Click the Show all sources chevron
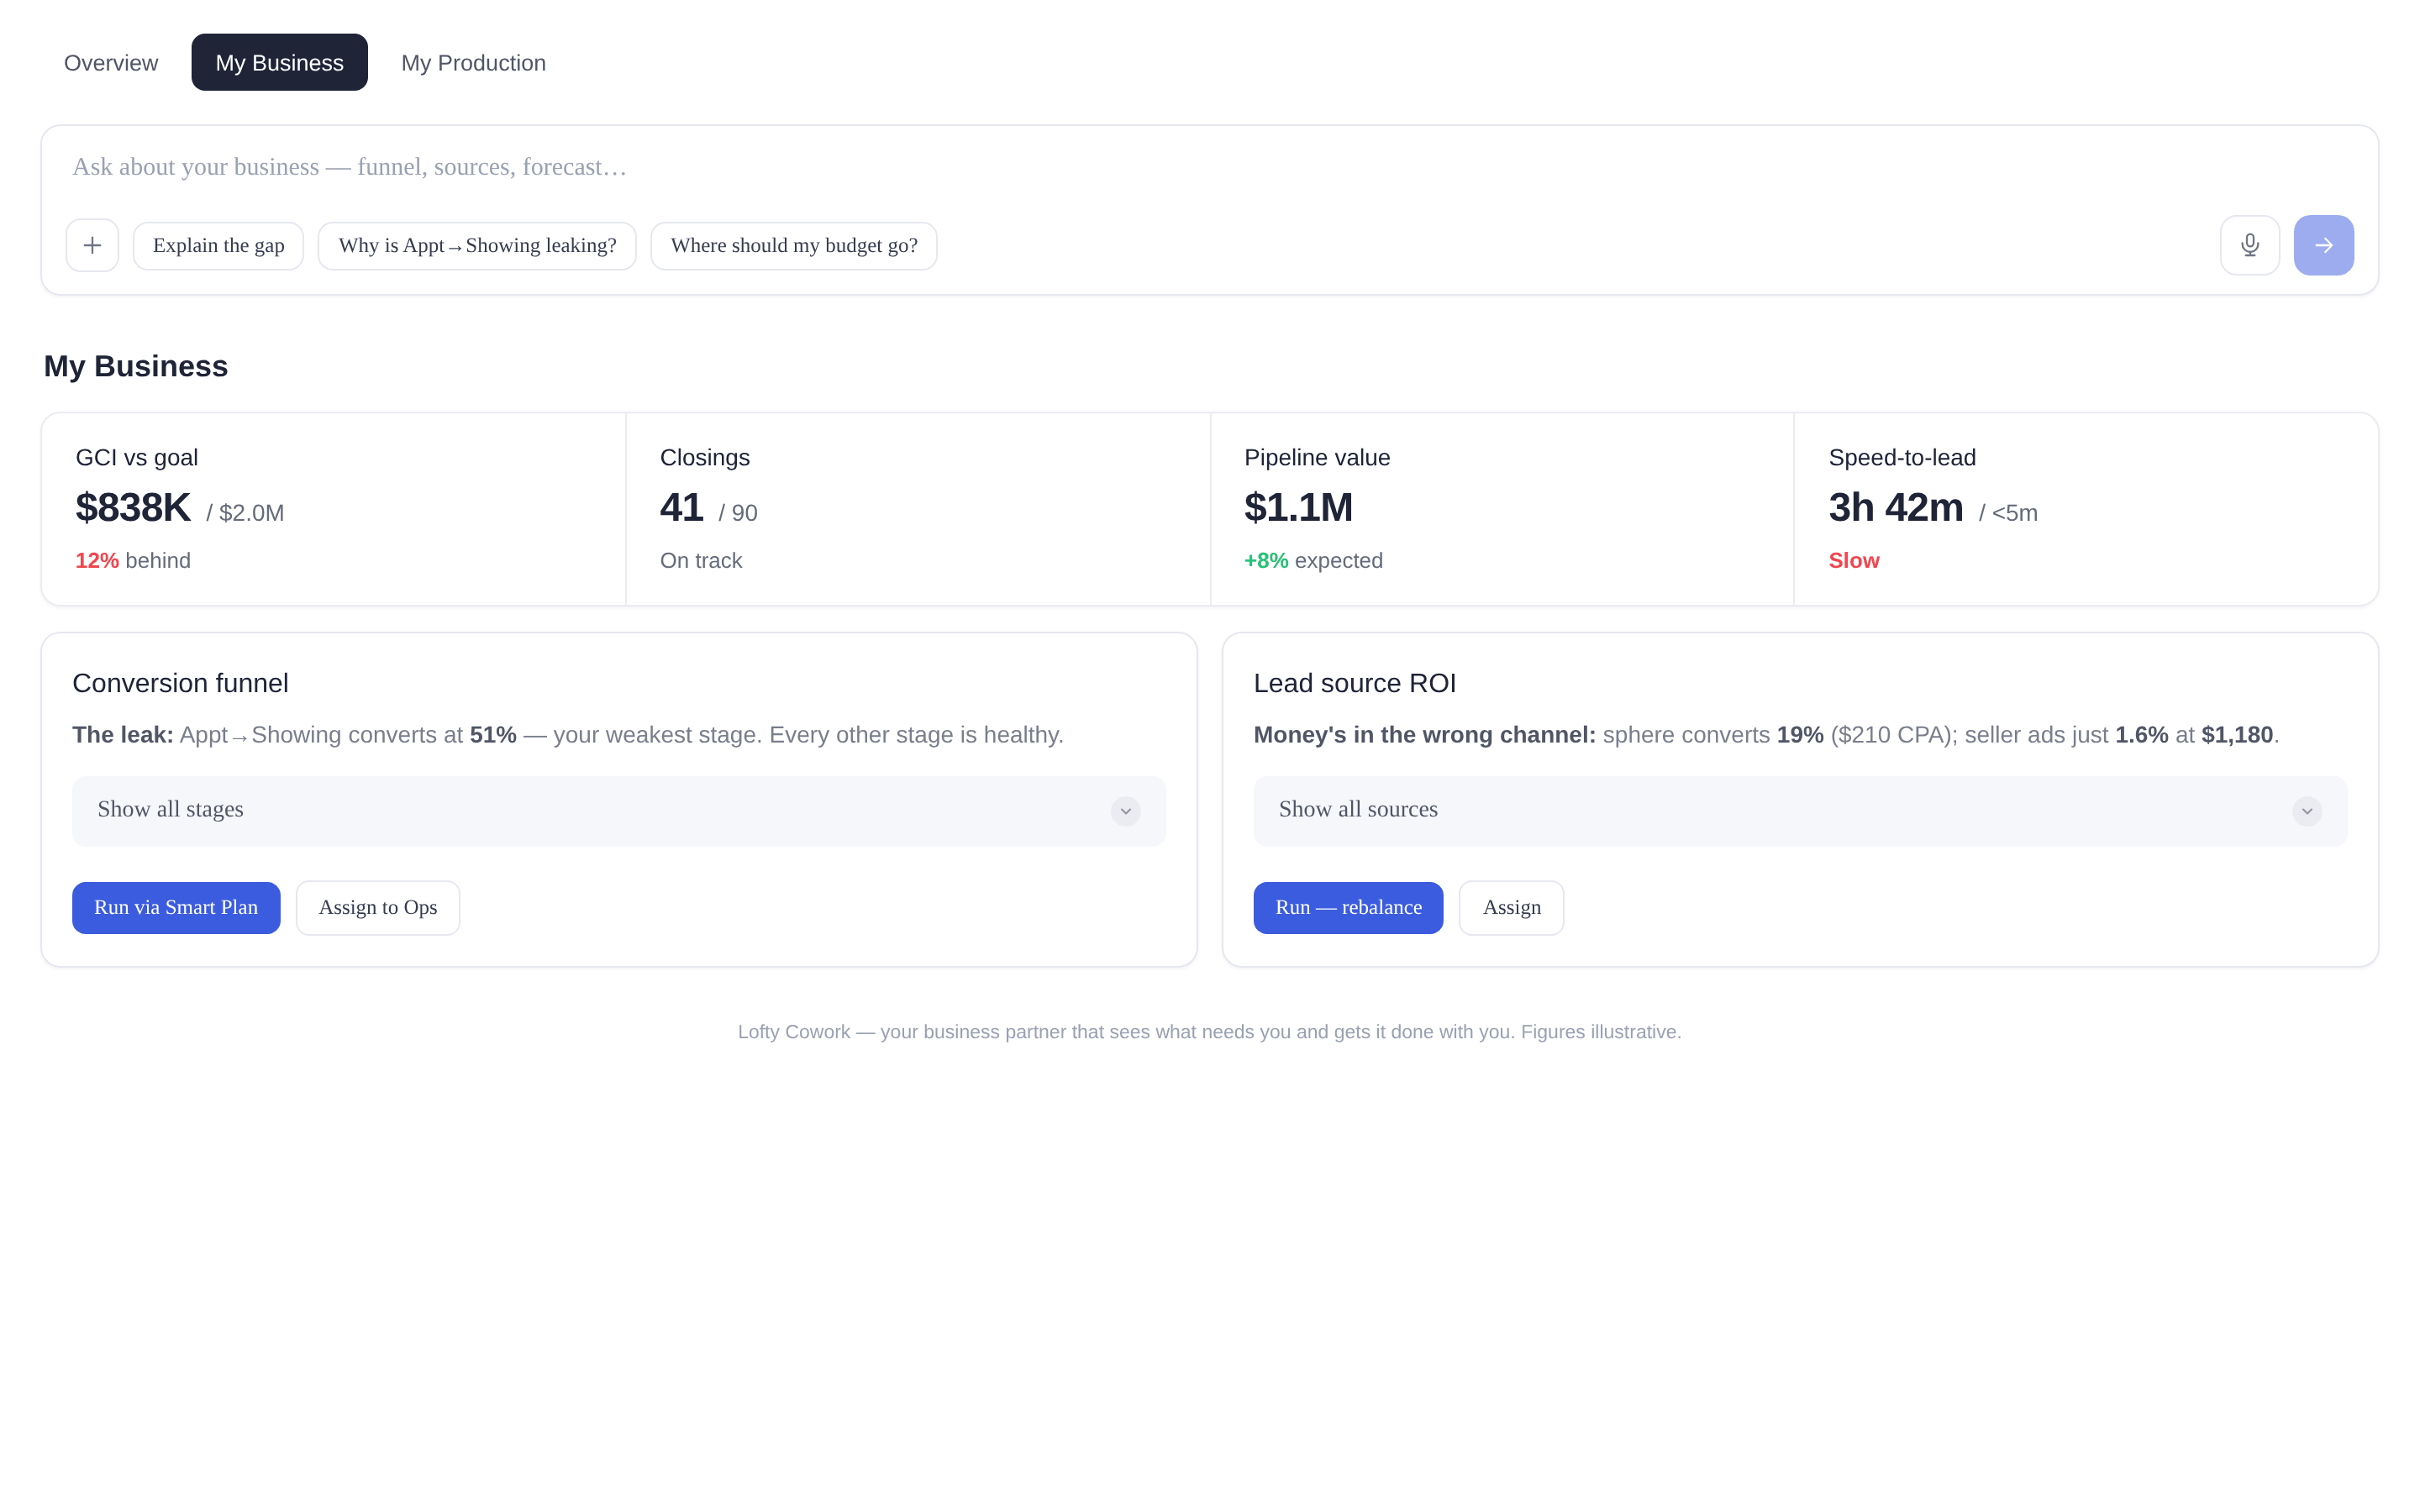The image size is (2420, 1512). coord(2307,811)
